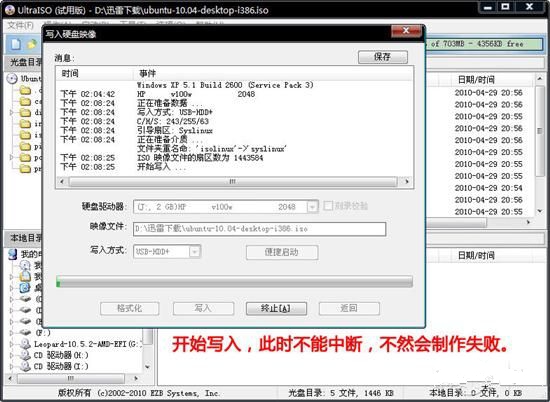Click log entry "Windows XP 5.1 Build 2600"
Viewport: 550px width, 402px height.
click(225, 85)
